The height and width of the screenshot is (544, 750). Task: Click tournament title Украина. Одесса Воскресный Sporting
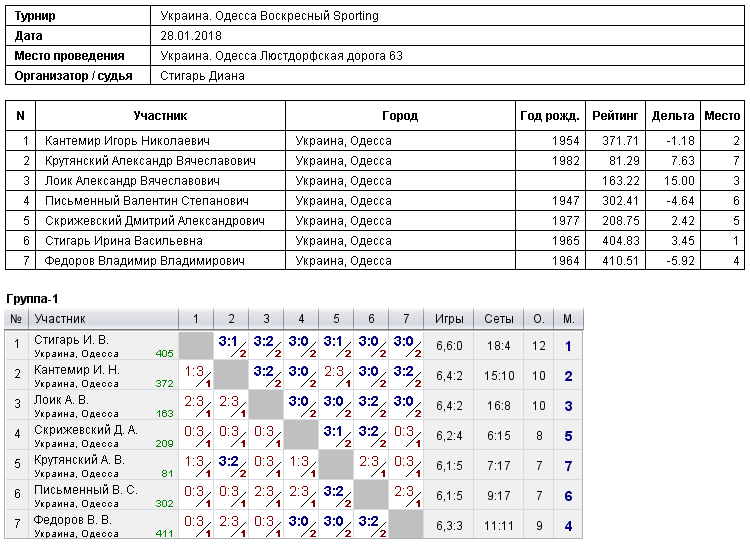pos(269,16)
